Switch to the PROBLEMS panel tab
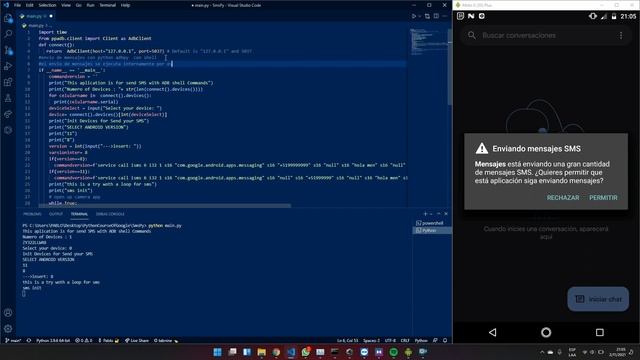Image resolution: width=640 pixels, height=360 pixels. (32, 214)
